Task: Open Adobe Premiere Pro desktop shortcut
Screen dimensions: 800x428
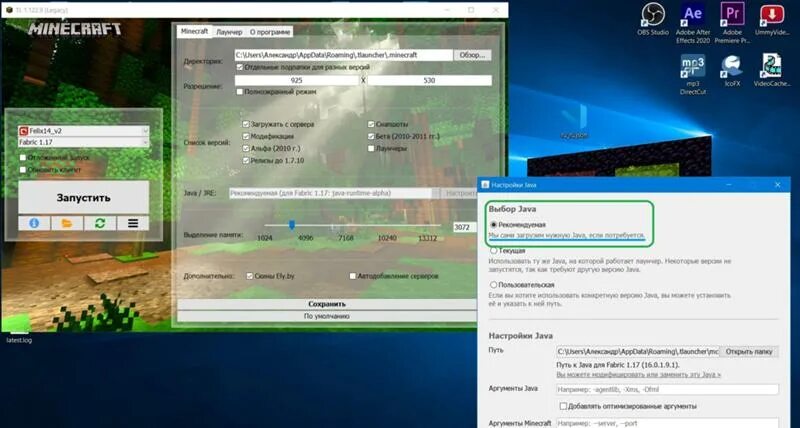Action: (732, 22)
